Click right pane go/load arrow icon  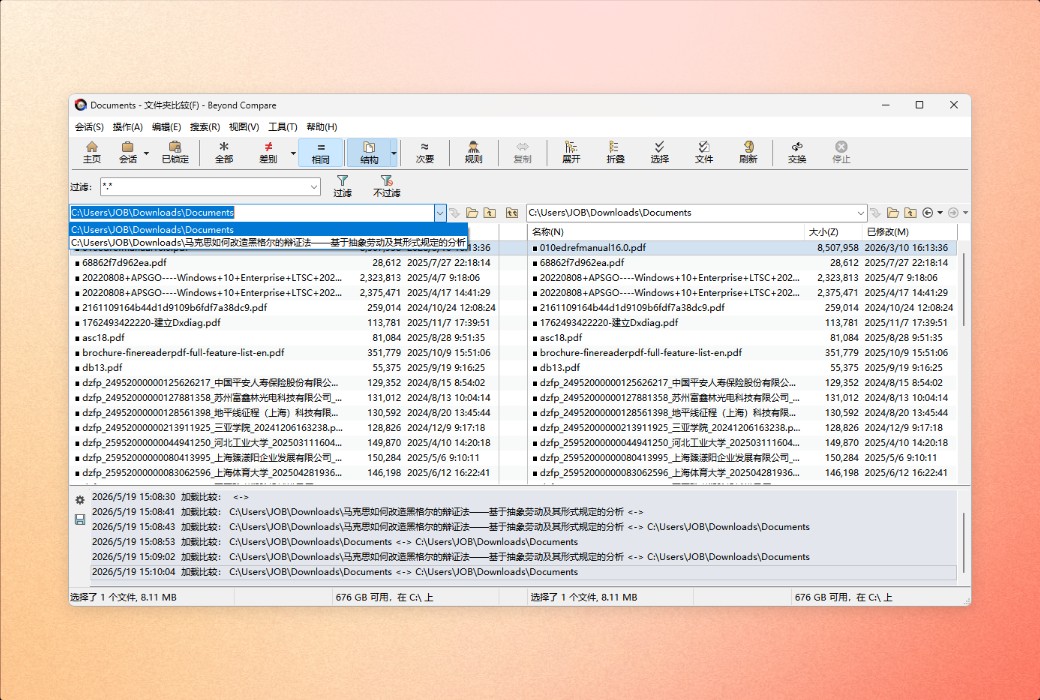tap(876, 213)
